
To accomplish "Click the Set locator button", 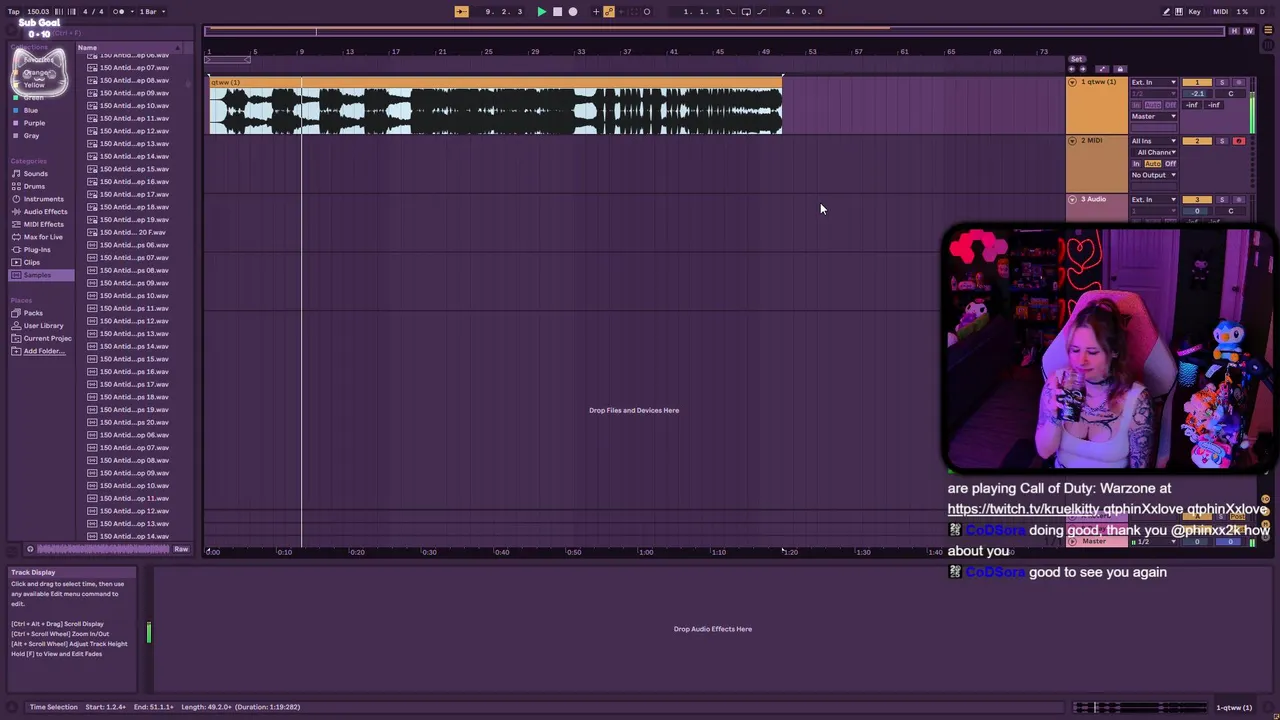I will click(x=1076, y=59).
